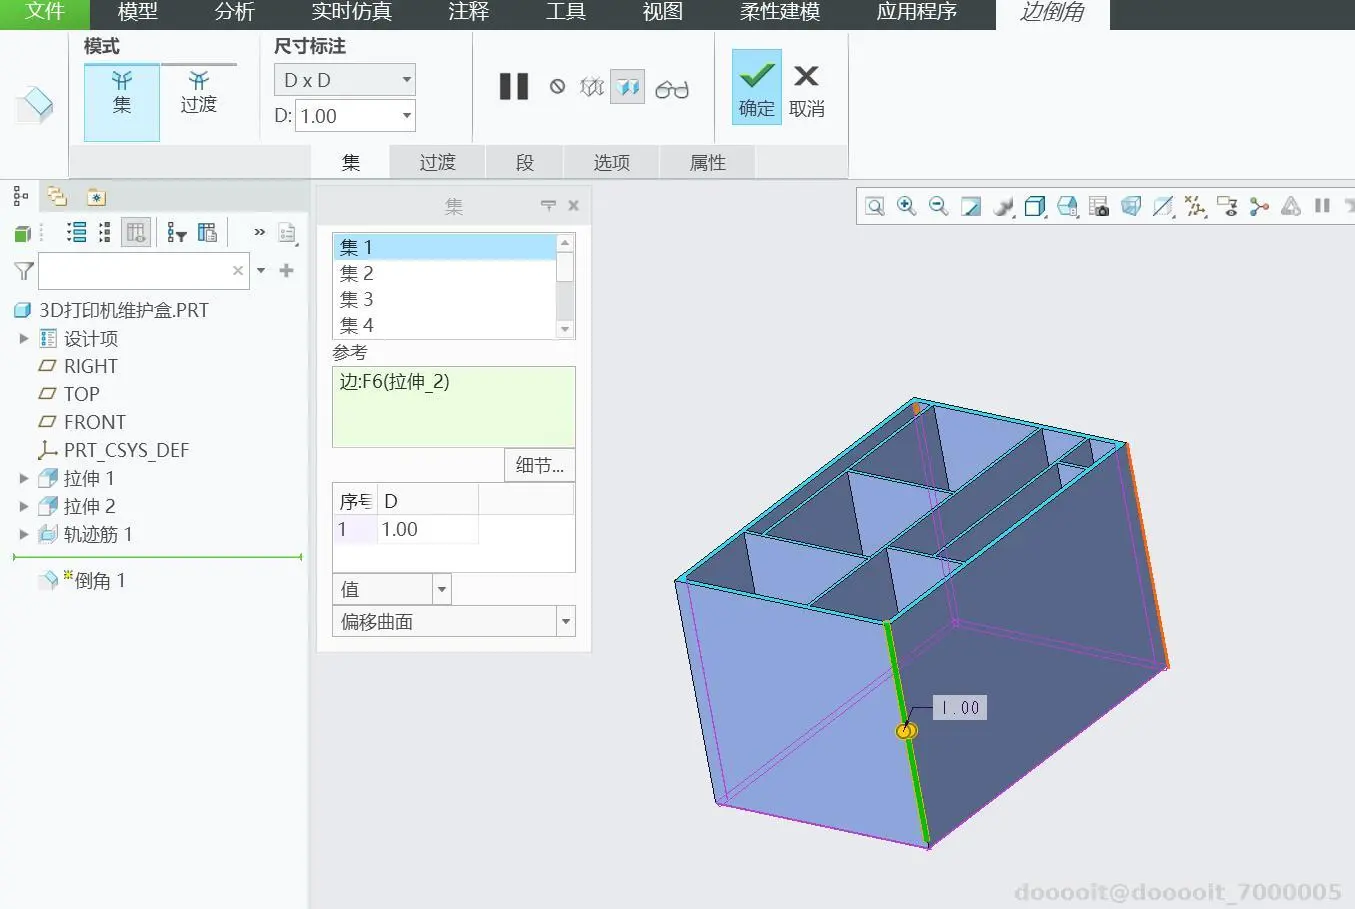Pause the edge chamfer feature tool
The height and width of the screenshot is (909, 1355).
[514, 87]
